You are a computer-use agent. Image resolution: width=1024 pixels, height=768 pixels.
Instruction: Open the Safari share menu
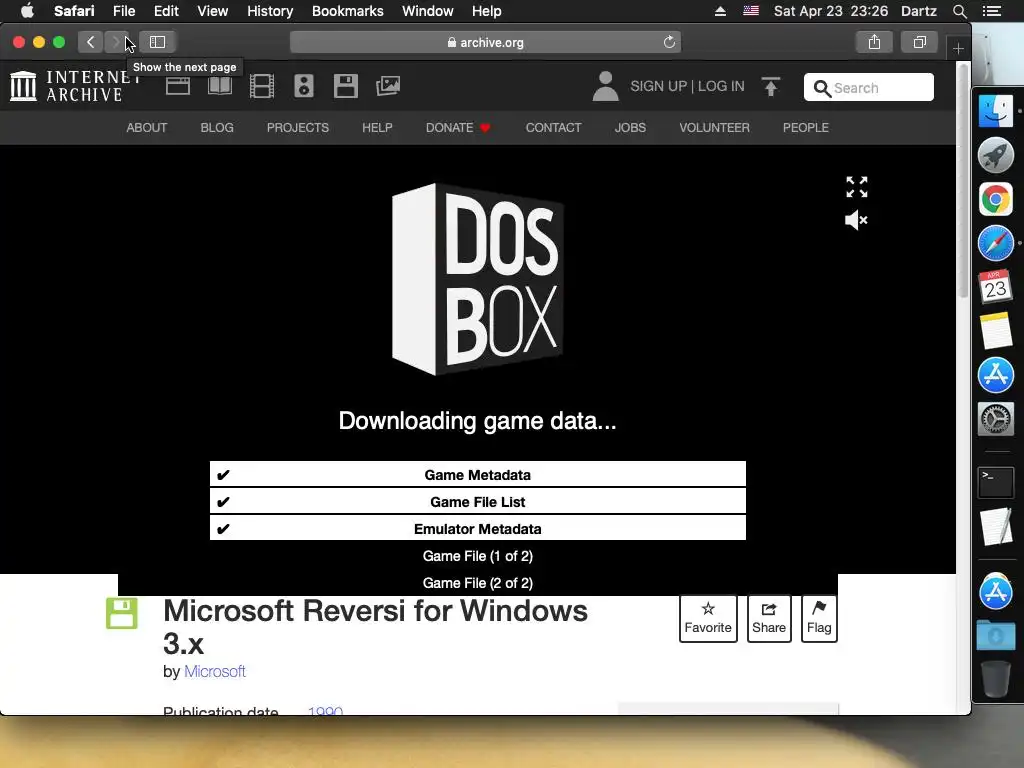point(874,42)
